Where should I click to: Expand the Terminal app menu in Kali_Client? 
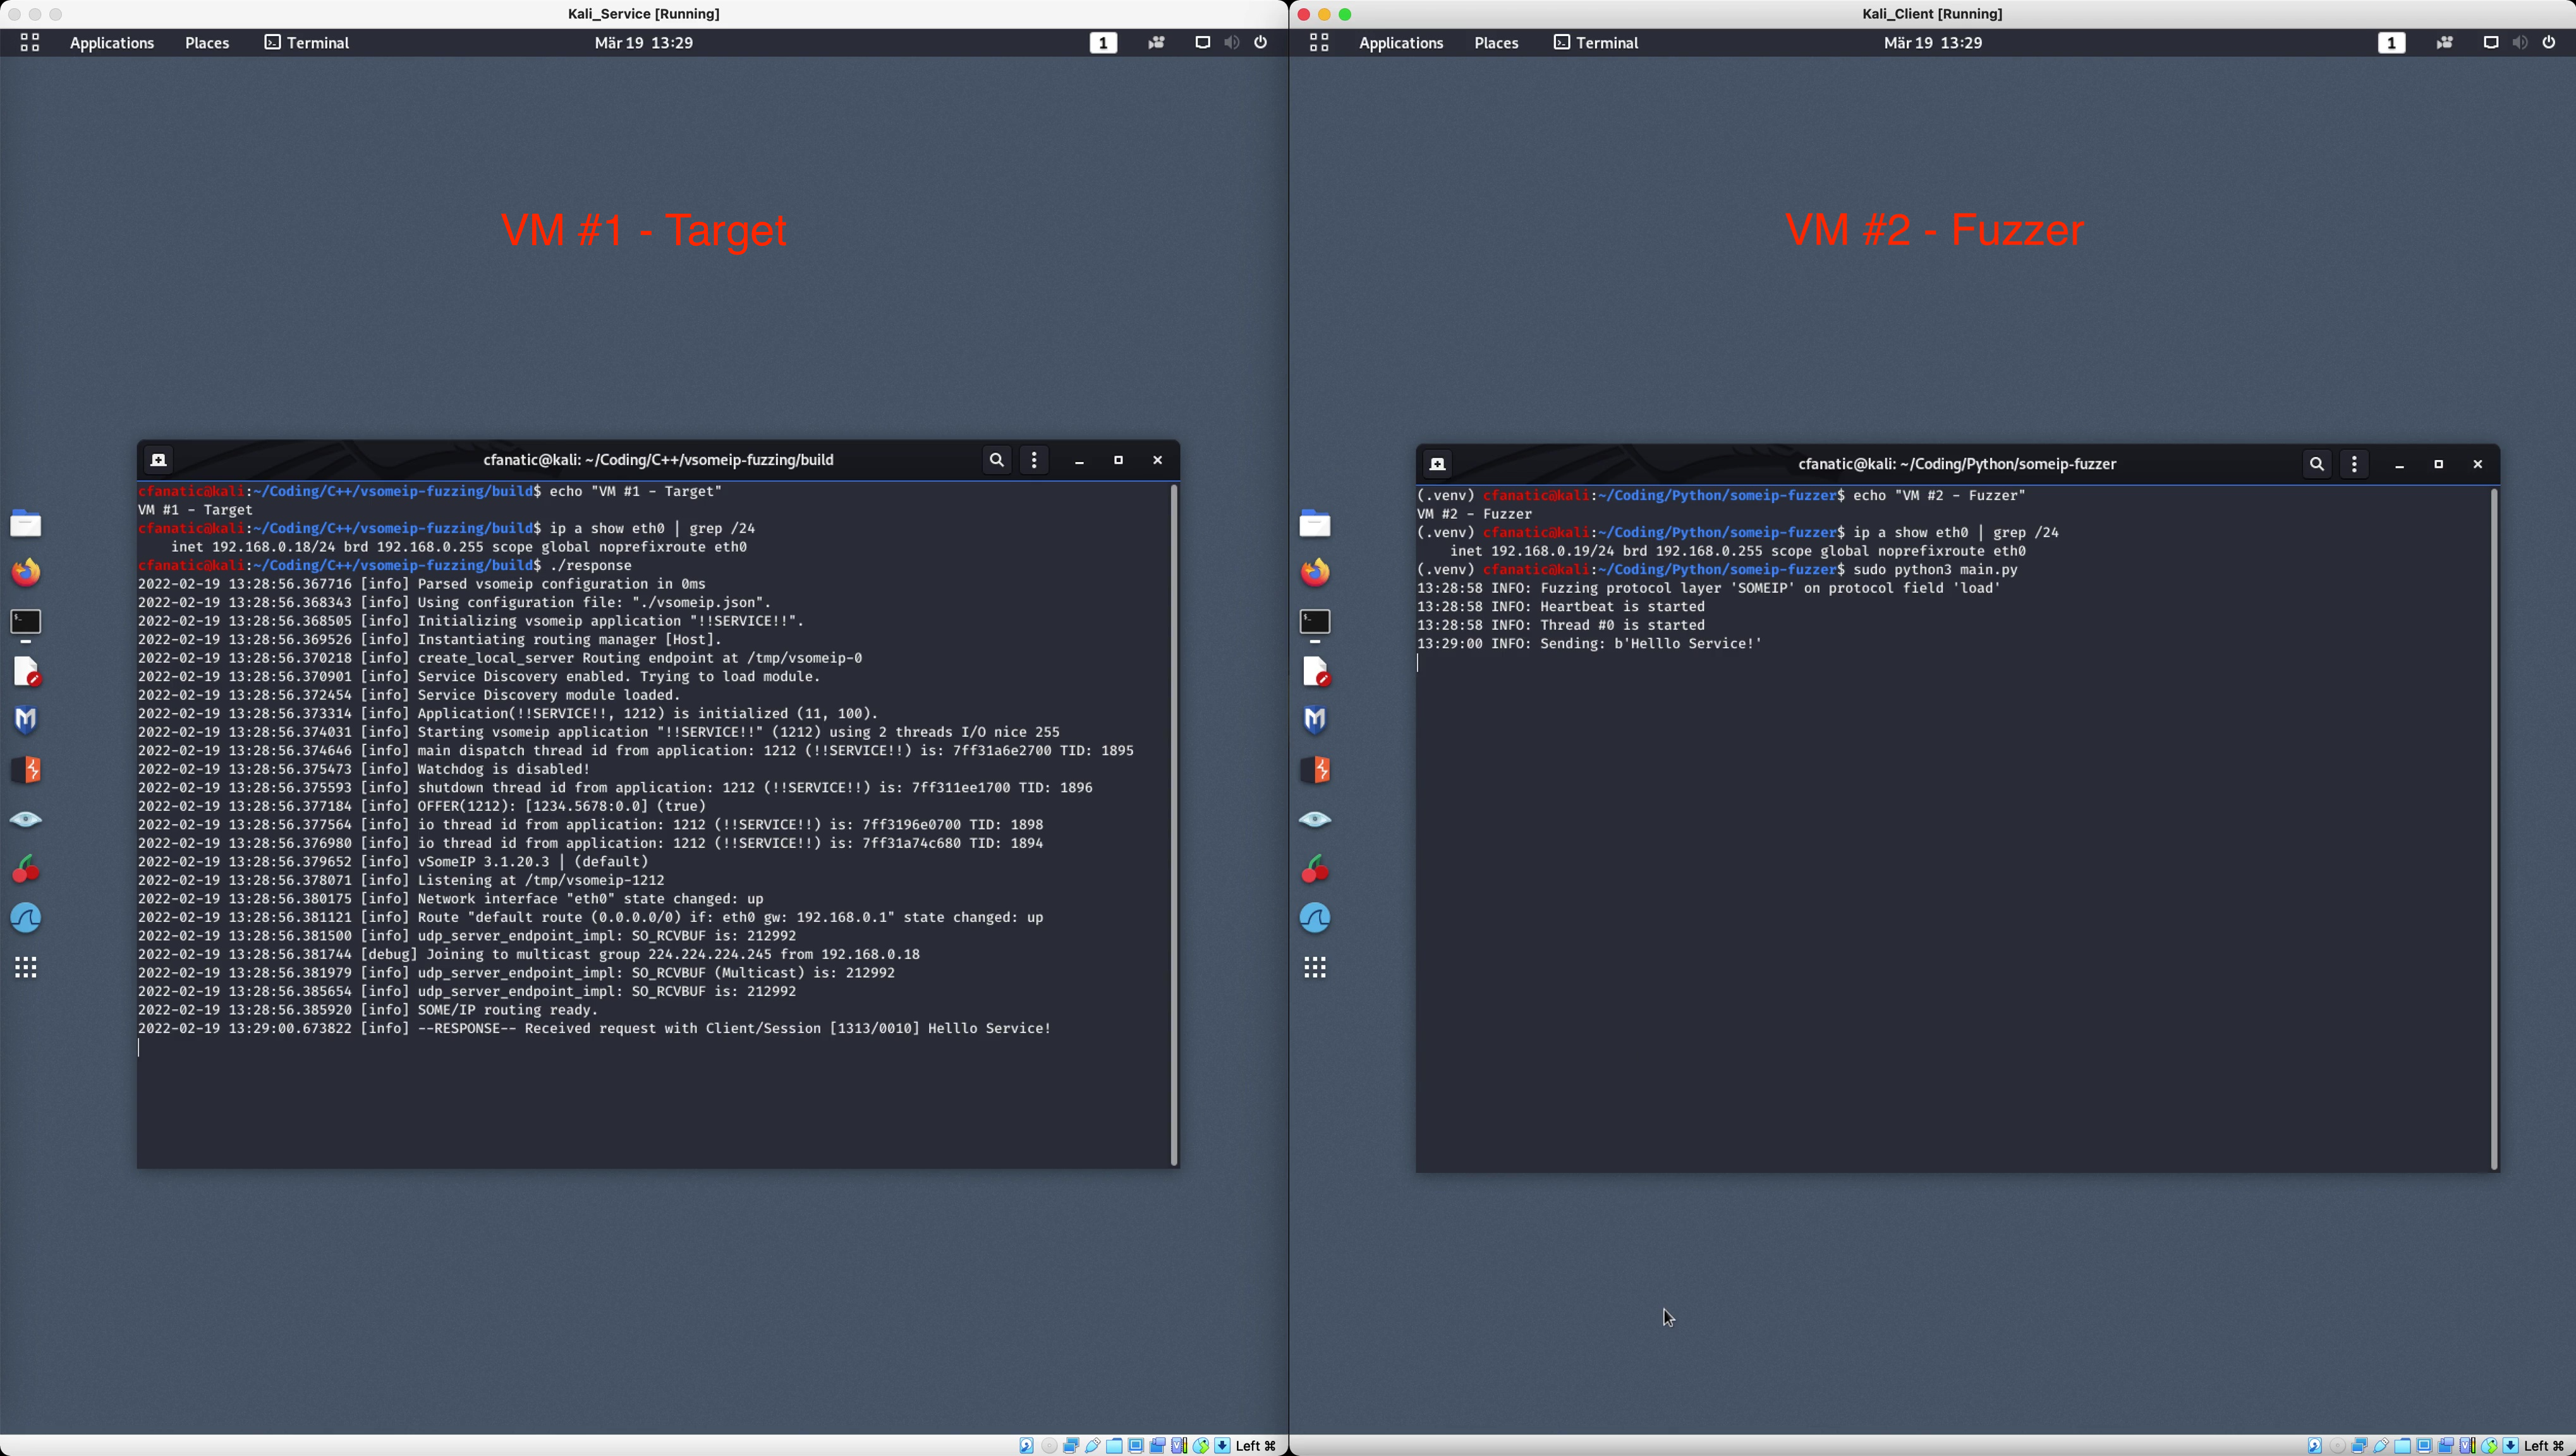tap(1596, 43)
